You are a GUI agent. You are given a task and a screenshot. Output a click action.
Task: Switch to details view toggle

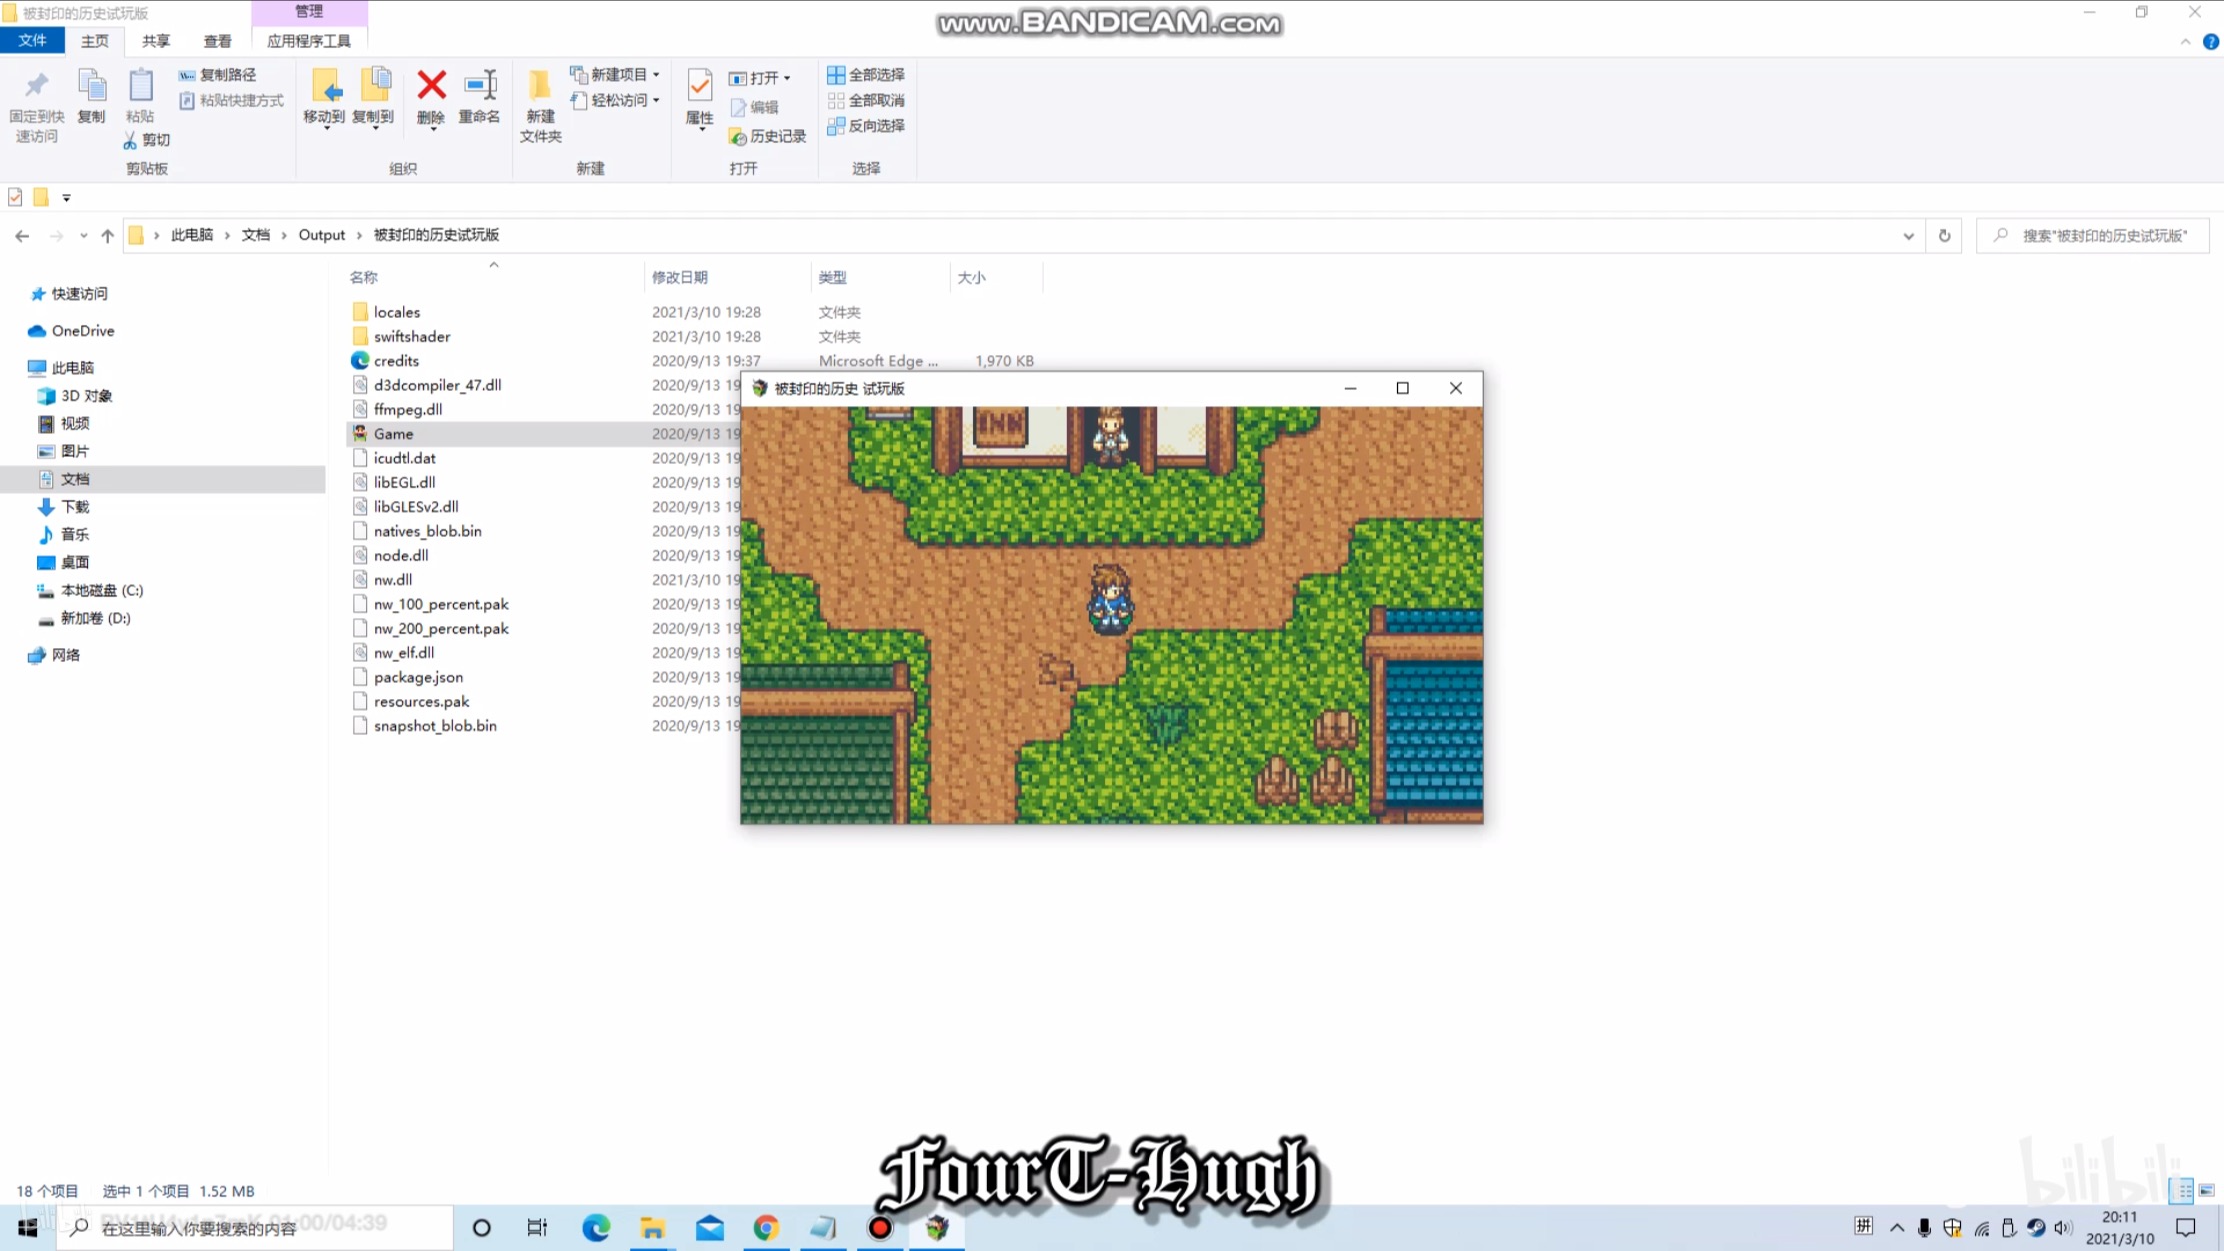click(x=2182, y=1190)
